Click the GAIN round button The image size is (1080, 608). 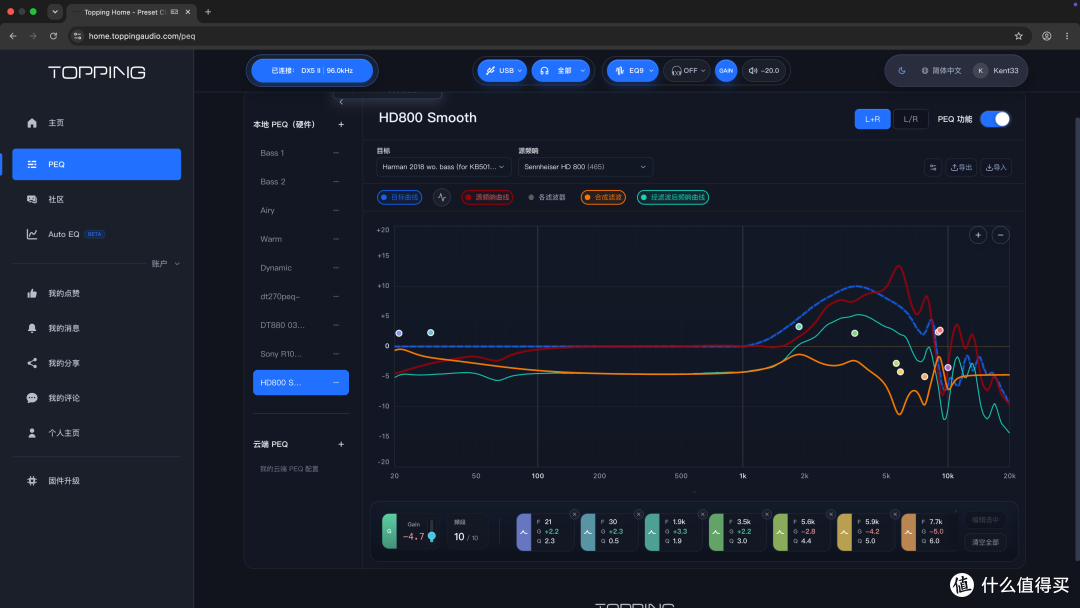pos(726,70)
